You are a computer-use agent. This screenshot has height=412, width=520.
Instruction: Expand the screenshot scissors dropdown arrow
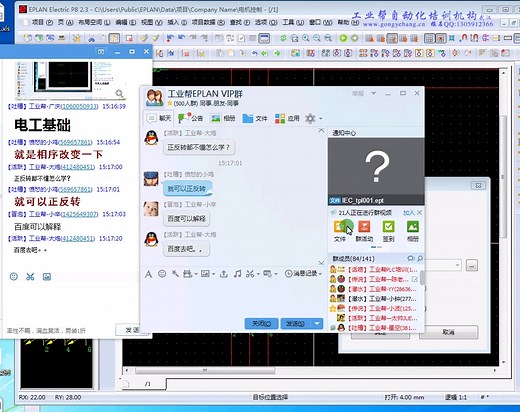pyautogui.click(x=258, y=274)
